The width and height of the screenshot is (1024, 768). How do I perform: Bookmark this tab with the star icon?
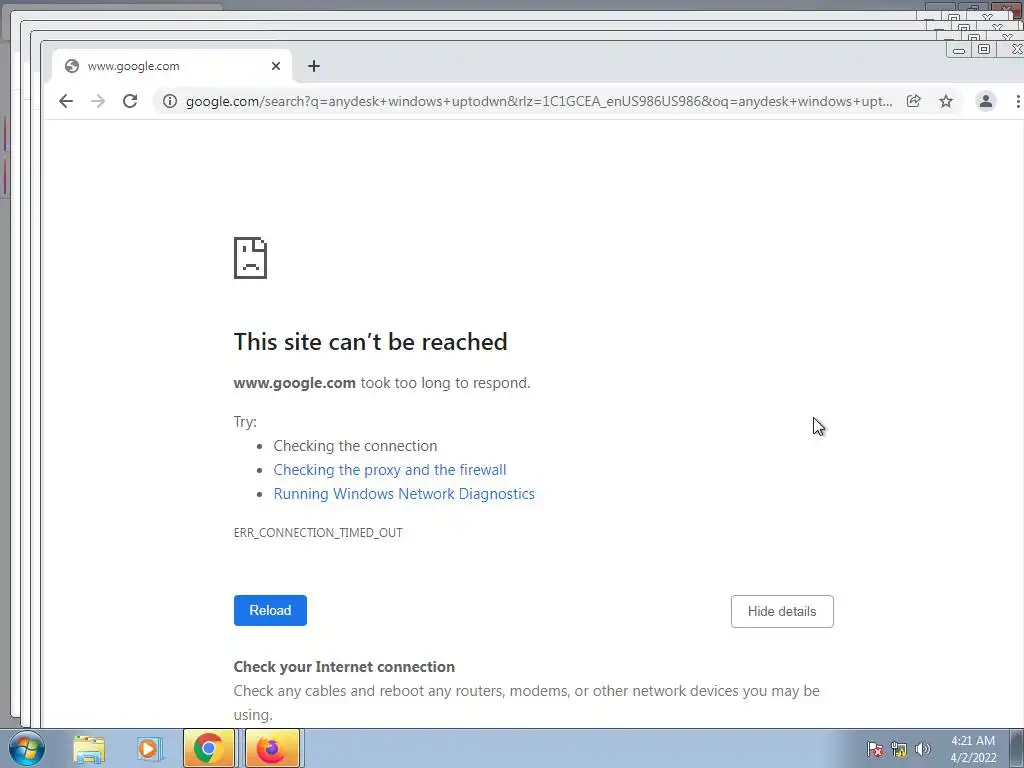(x=946, y=101)
